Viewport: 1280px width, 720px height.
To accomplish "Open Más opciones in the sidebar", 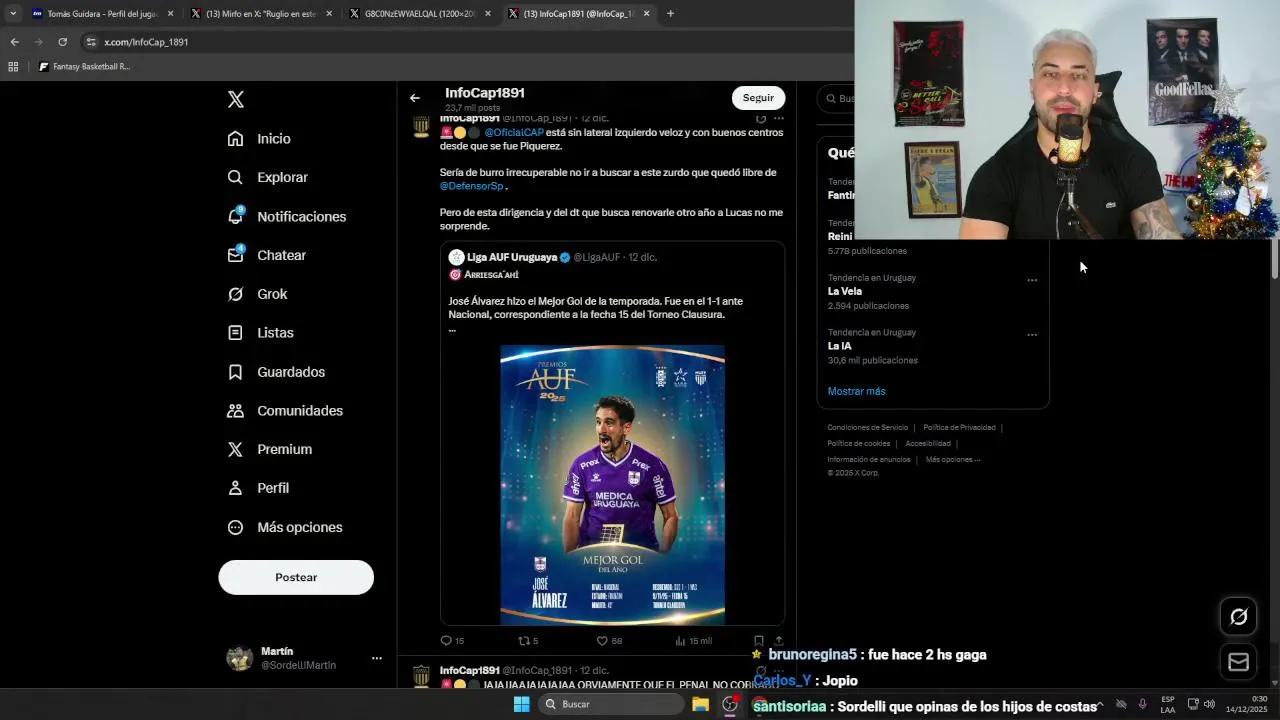I will 285,527.
